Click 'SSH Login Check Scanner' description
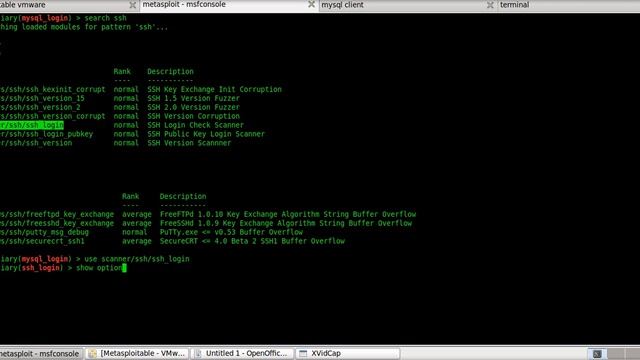This screenshot has height=360, width=640. point(196,125)
